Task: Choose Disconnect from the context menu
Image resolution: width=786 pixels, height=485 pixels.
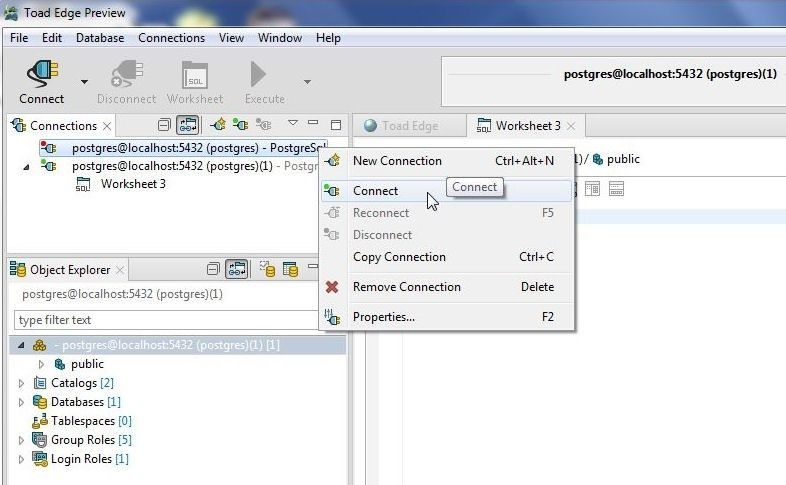Action: 446,235
